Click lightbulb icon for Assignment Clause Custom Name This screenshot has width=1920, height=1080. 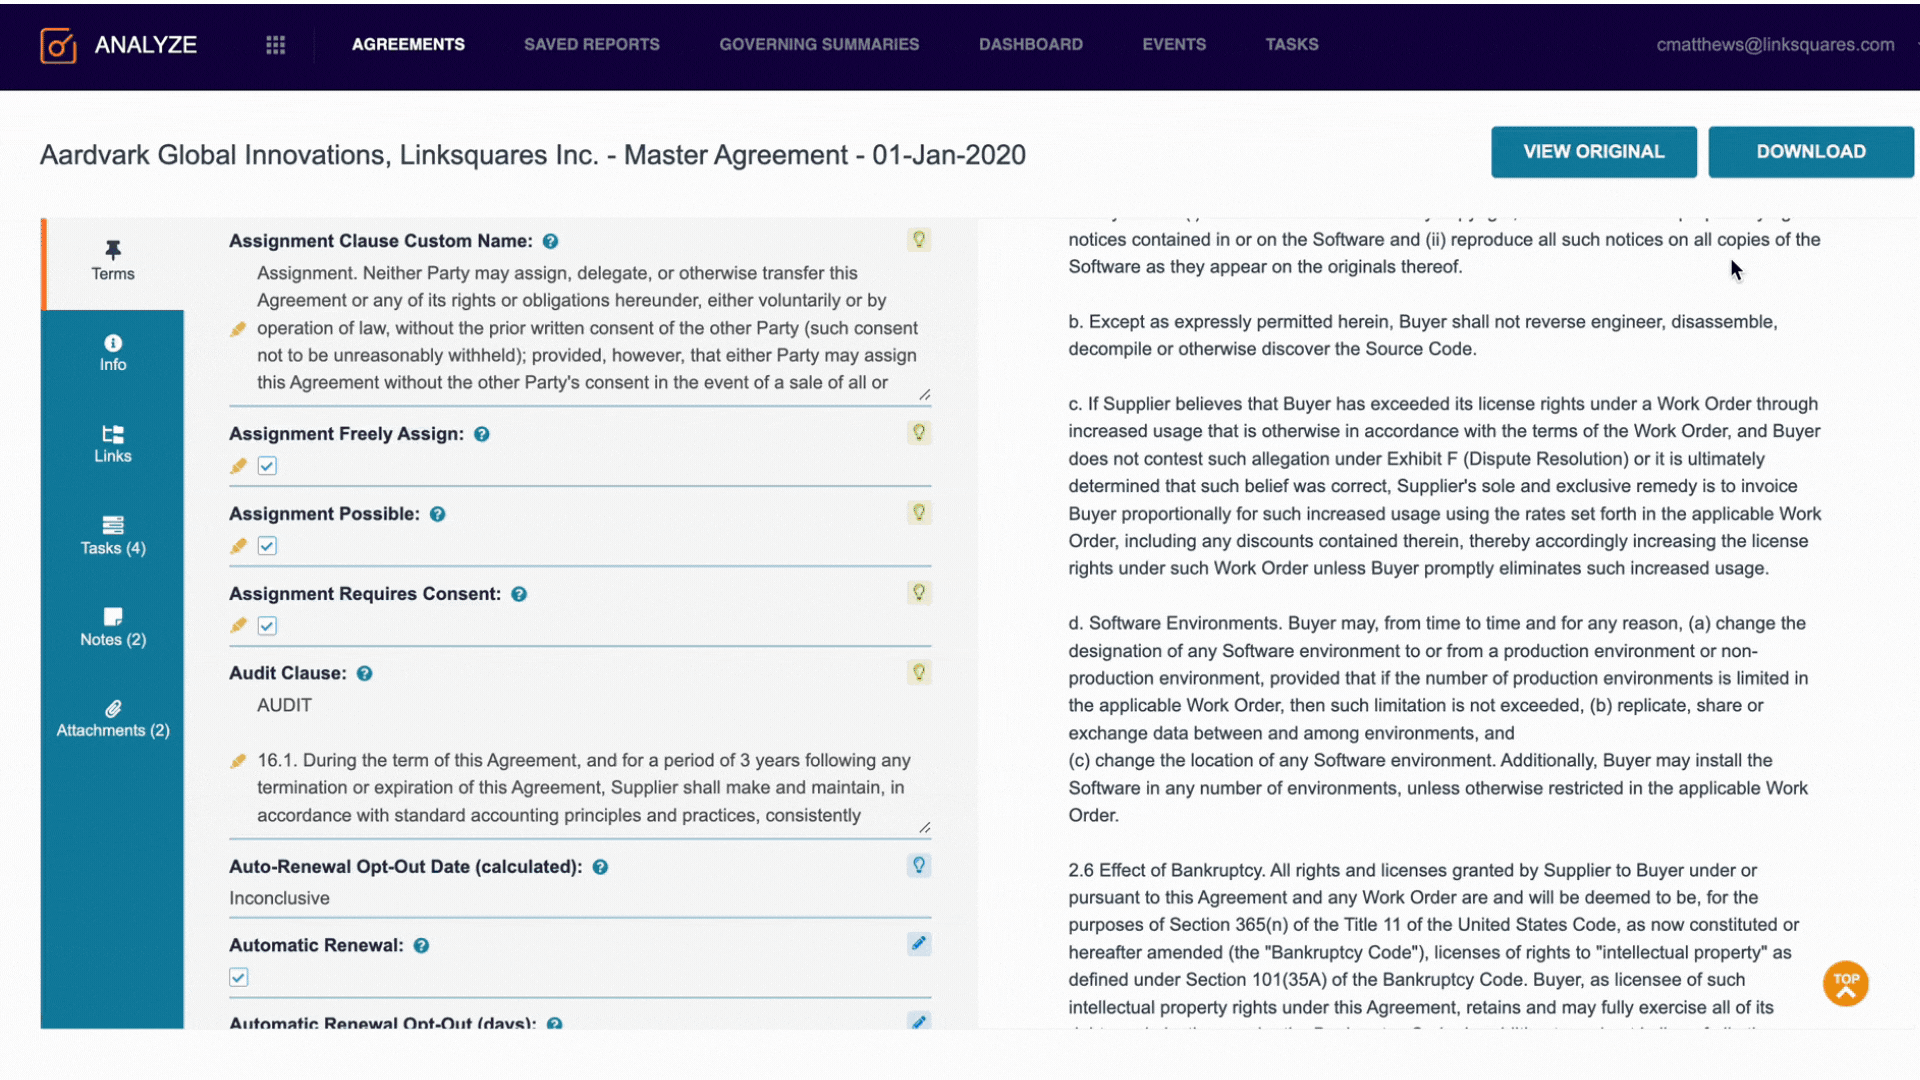point(919,240)
